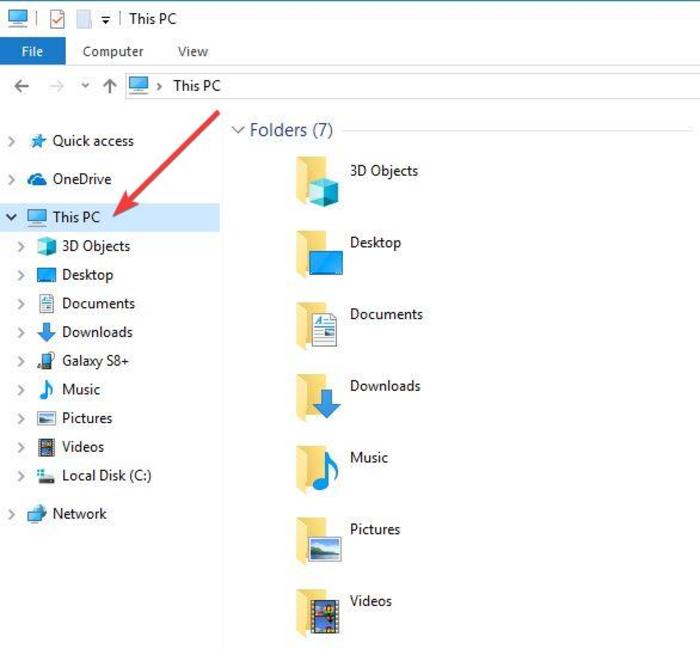Expand Desktop in the sidebar tree
The image size is (700, 649).
pos(21,275)
